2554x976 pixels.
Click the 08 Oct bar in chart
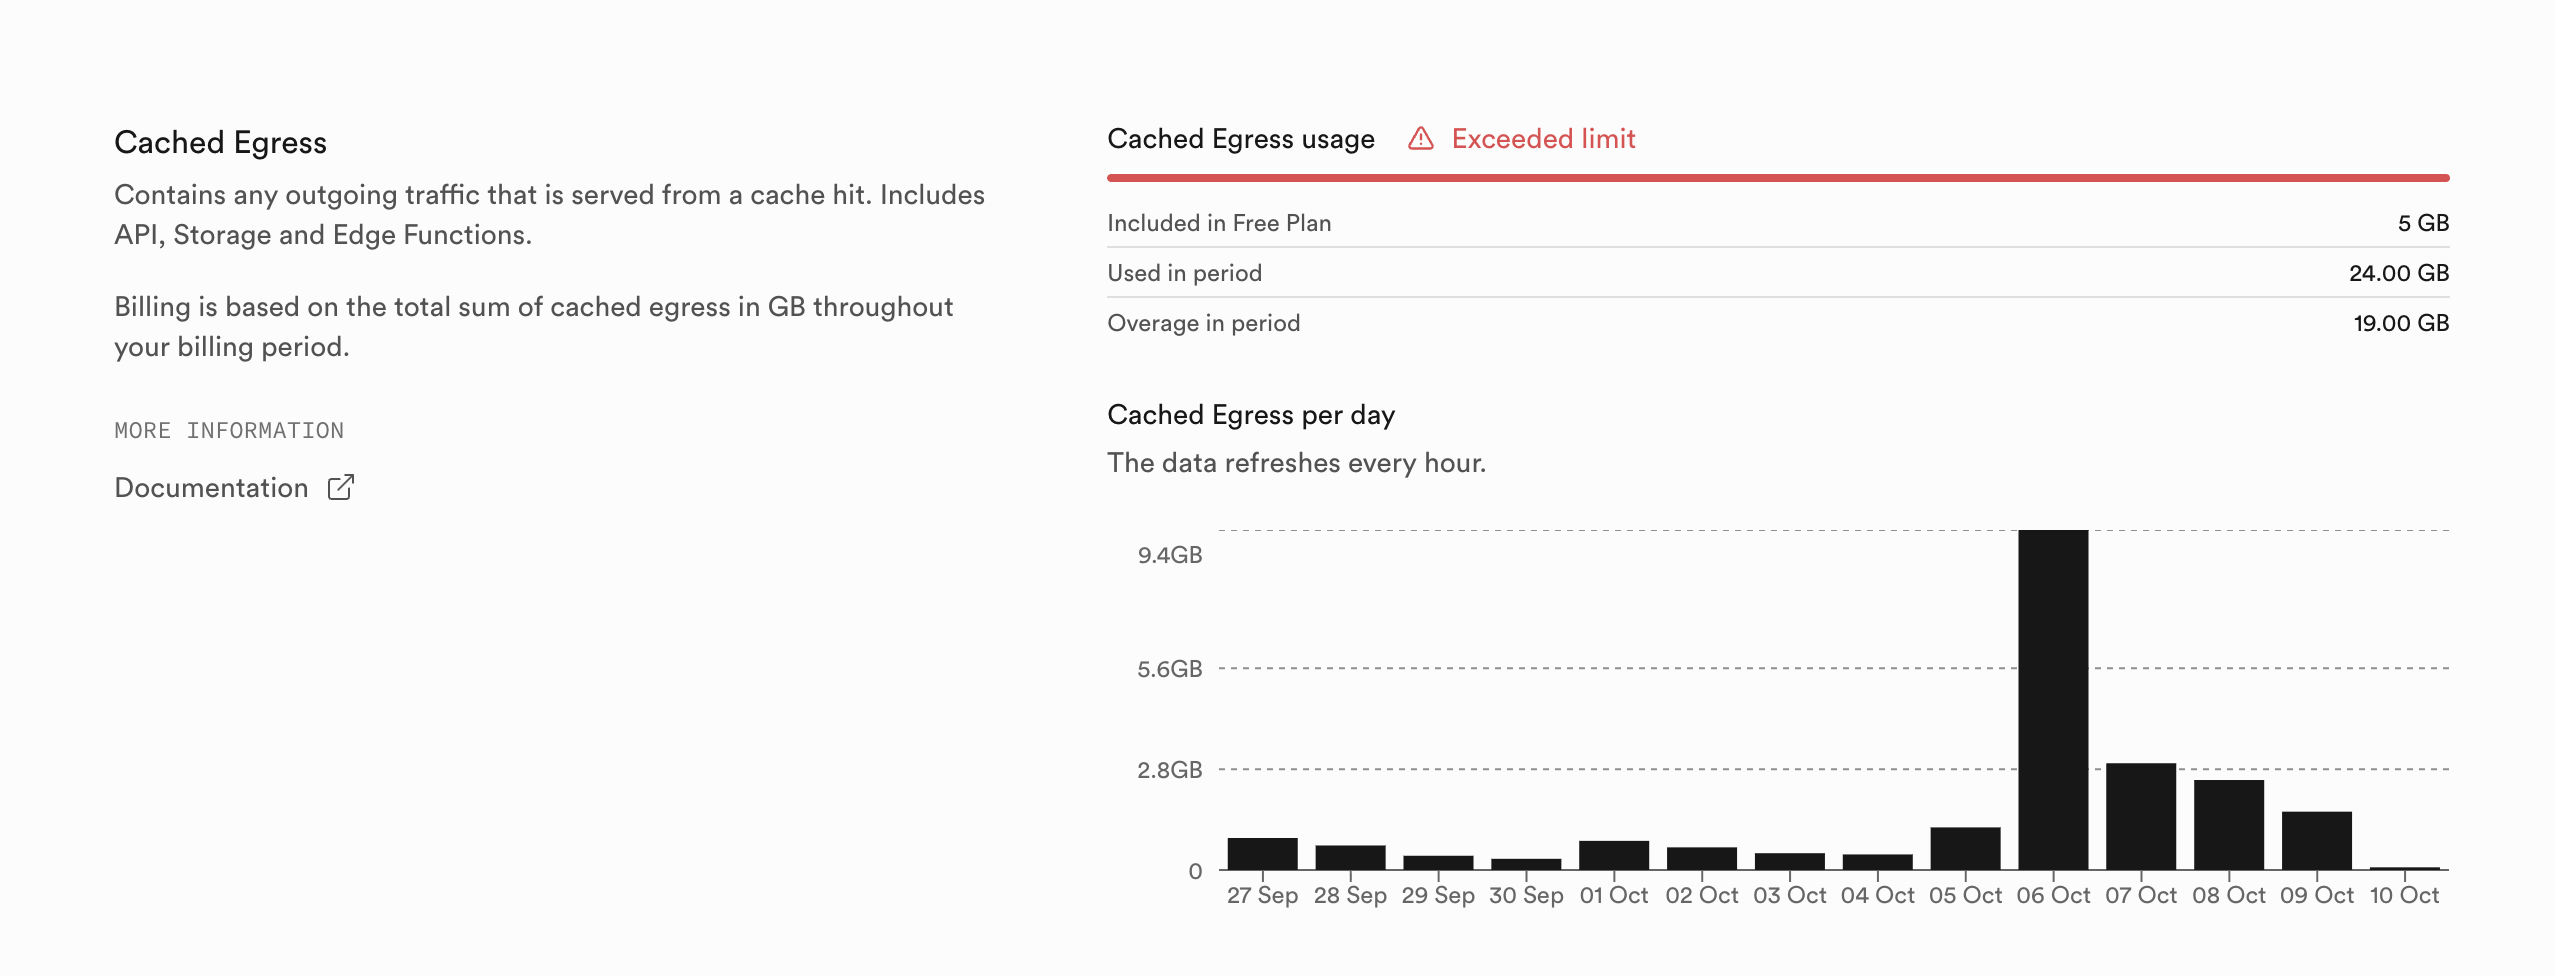pos(2228,824)
